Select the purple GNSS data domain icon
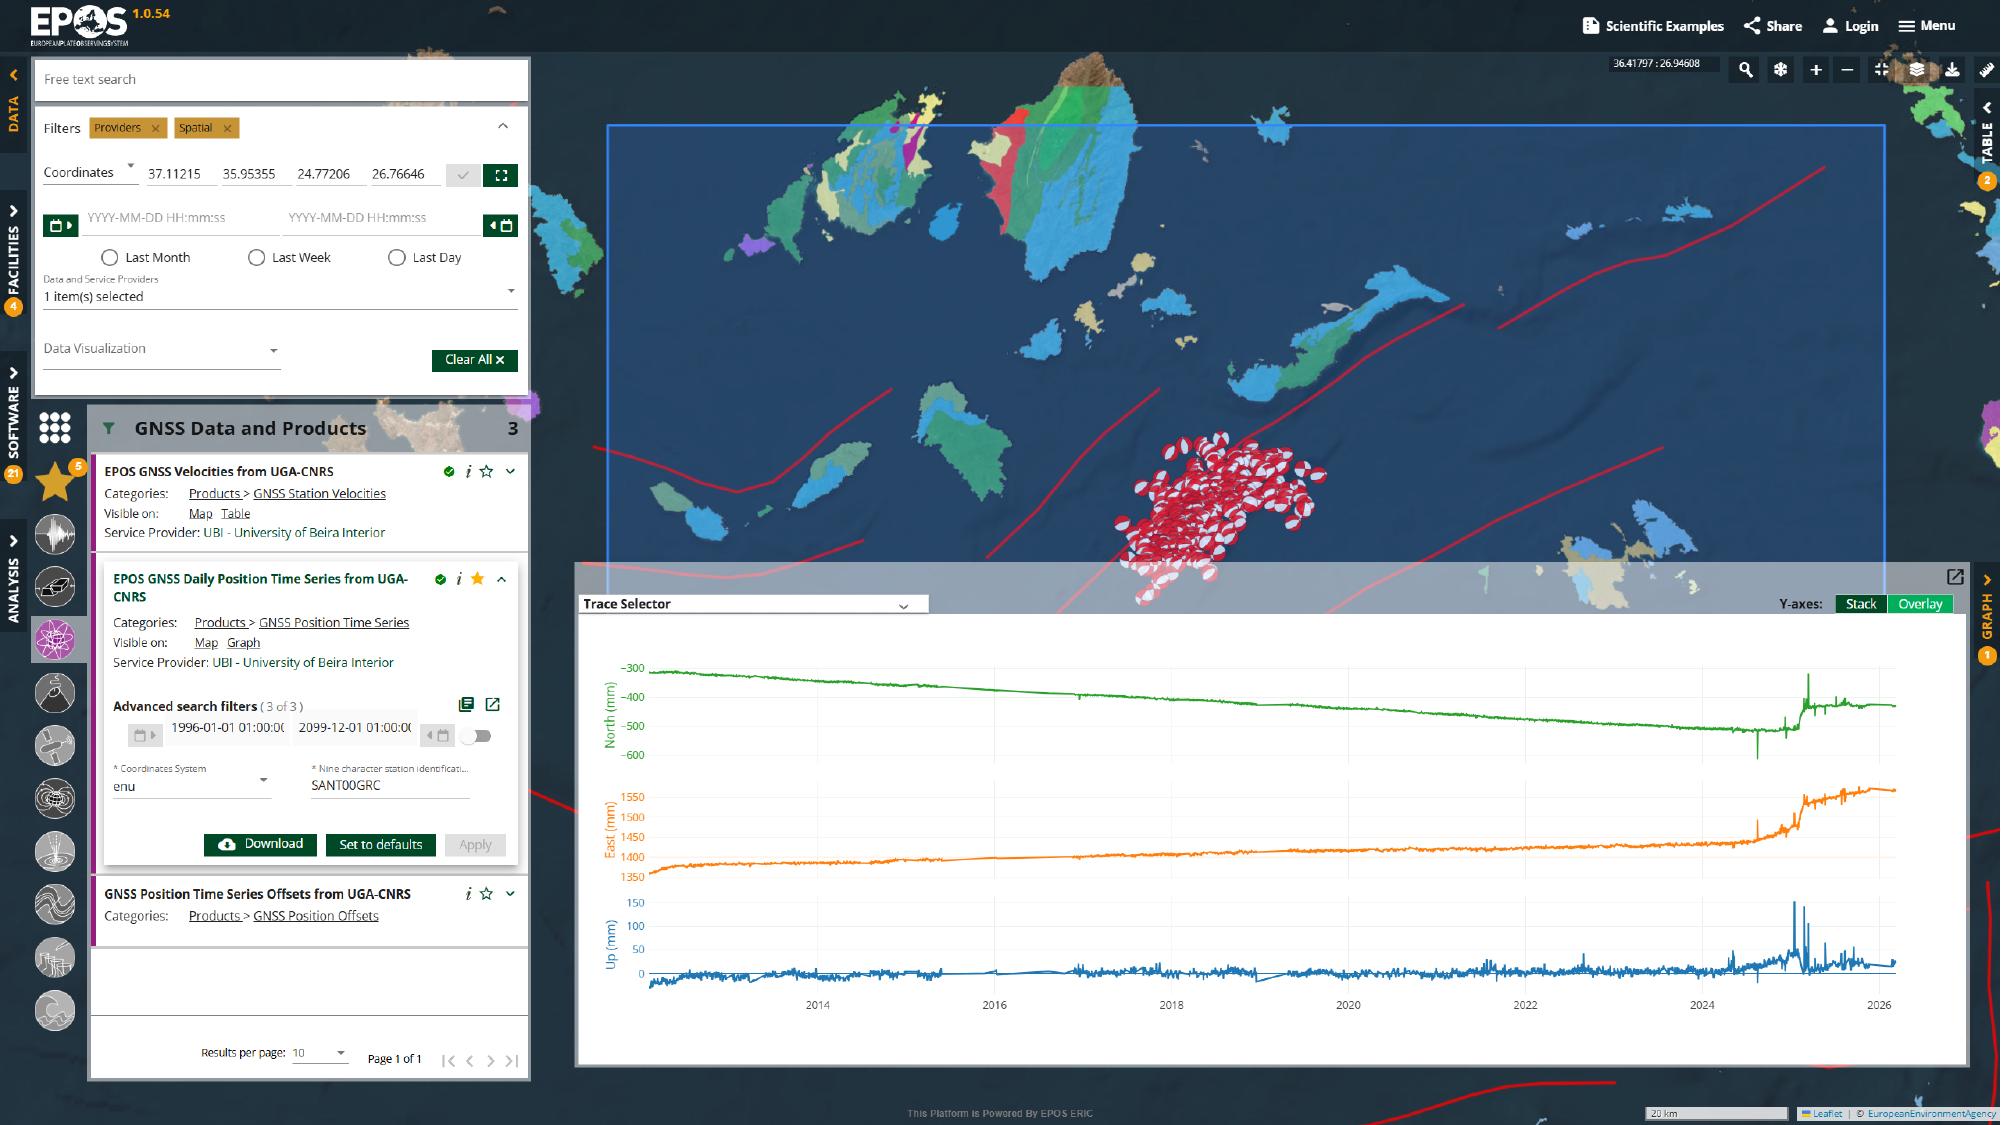This screenshot has height=1125, width=2001. [55, 640]
